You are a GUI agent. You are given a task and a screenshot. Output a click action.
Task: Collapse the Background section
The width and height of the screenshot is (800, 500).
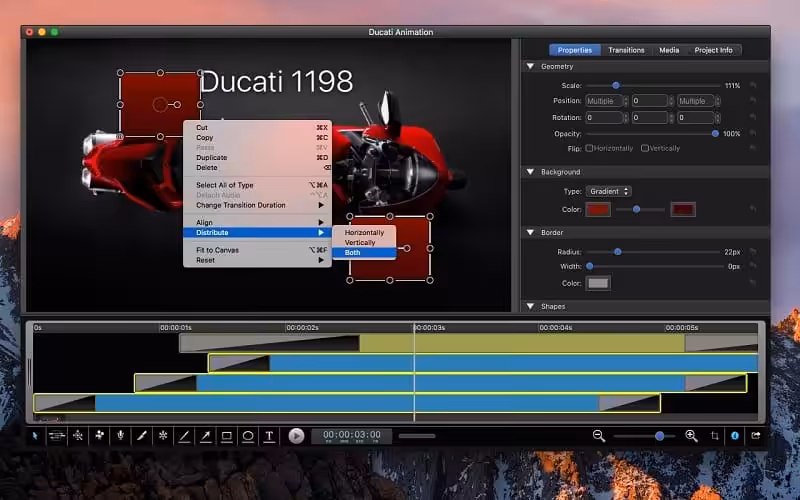(530, 172)
